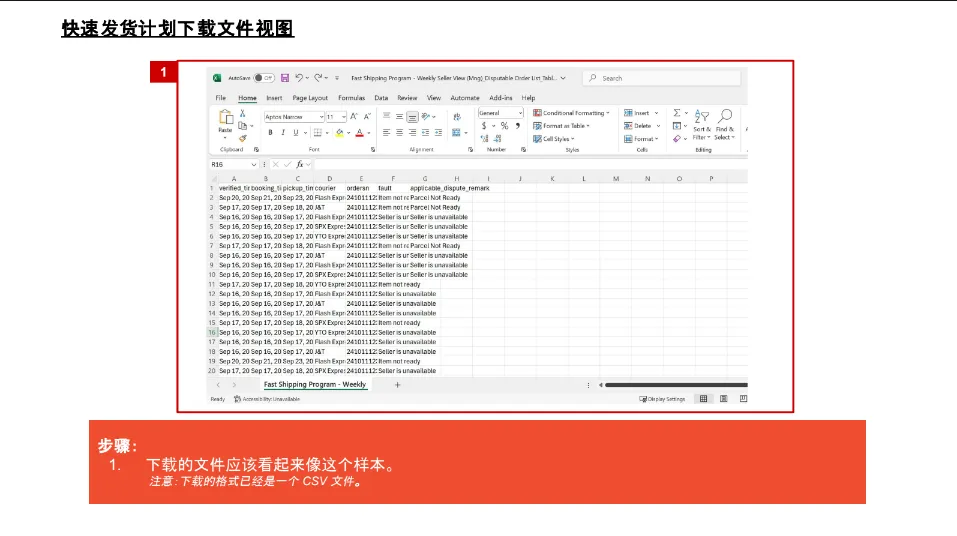Open Cell Styles menu

coord(554,139)
